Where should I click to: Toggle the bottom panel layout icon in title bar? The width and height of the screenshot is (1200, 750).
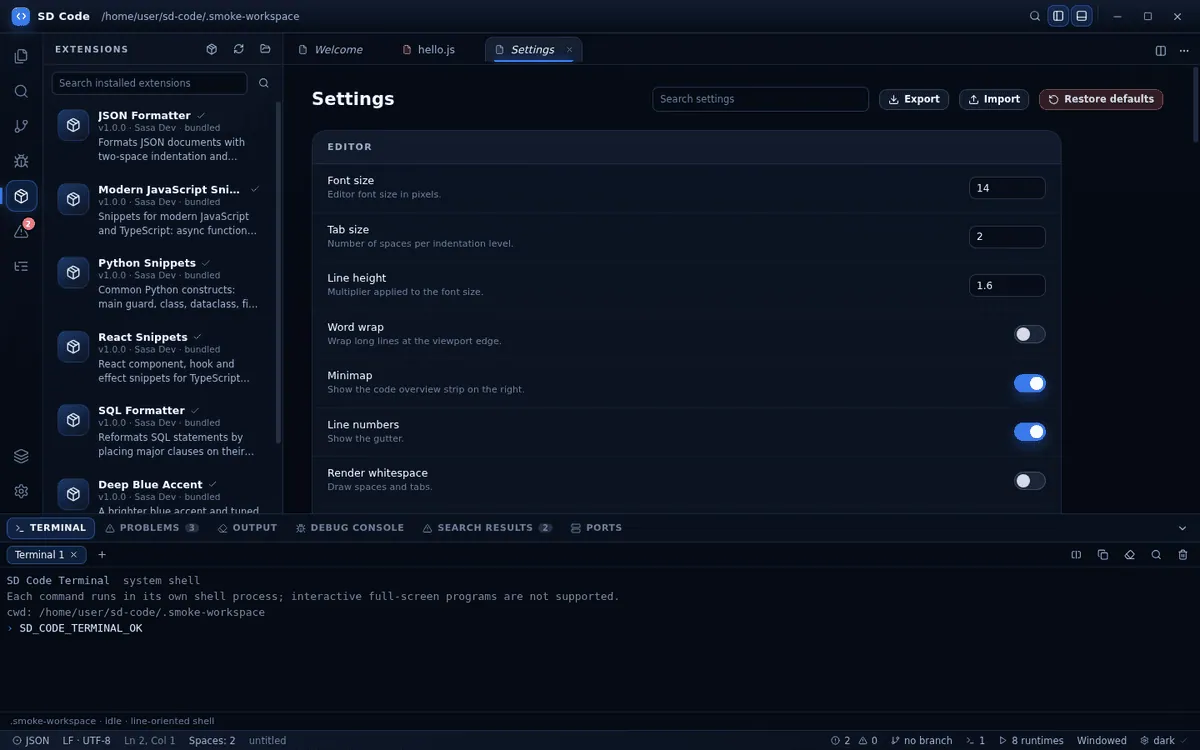coord(1081,16)
